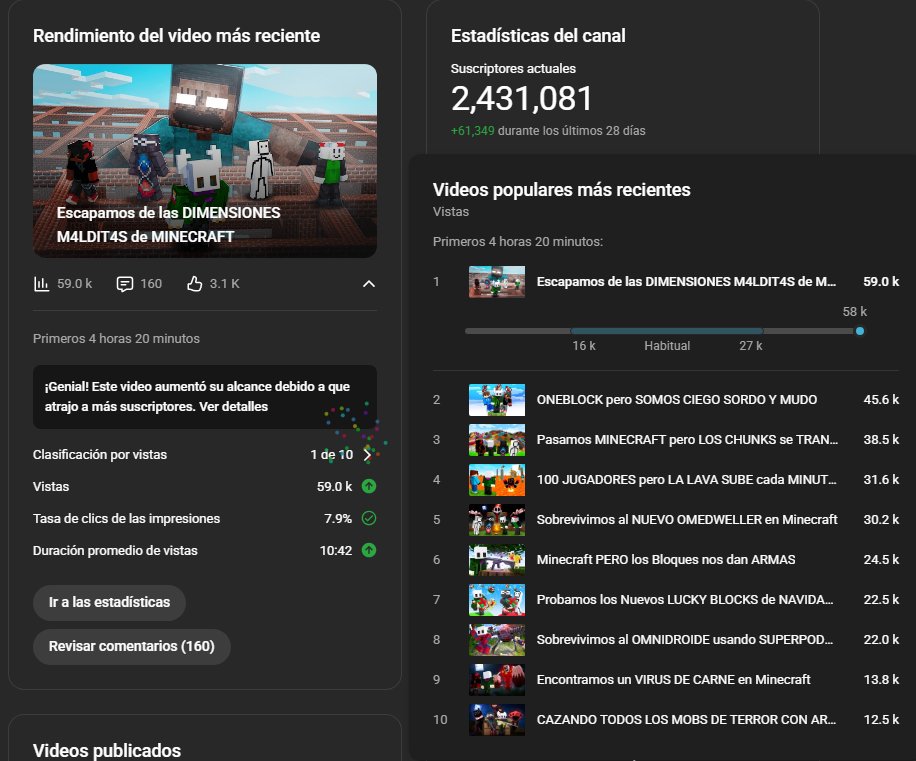This screenshot has height=761, width=916.
Task: Click title 'Minecraft PERO los Bloques nos dan ARMAS'
Action: (x=666, y=560)
